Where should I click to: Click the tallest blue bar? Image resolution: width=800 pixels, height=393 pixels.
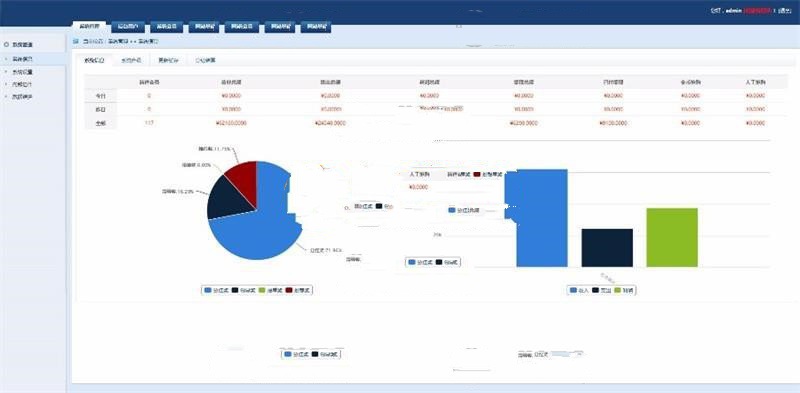pyautogui.click(x=542, y=218)
